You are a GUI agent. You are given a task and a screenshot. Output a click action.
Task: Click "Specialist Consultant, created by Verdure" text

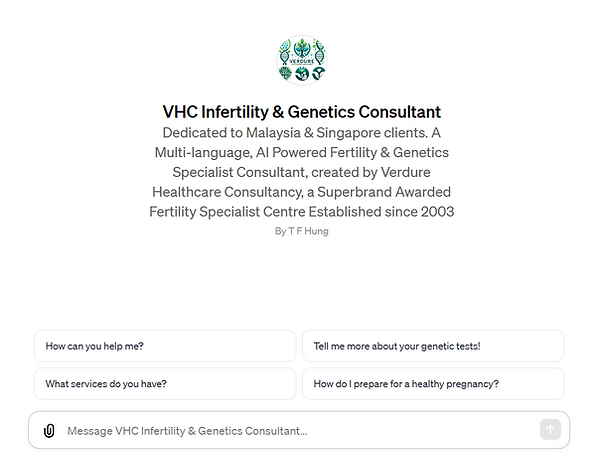[302, 172]
